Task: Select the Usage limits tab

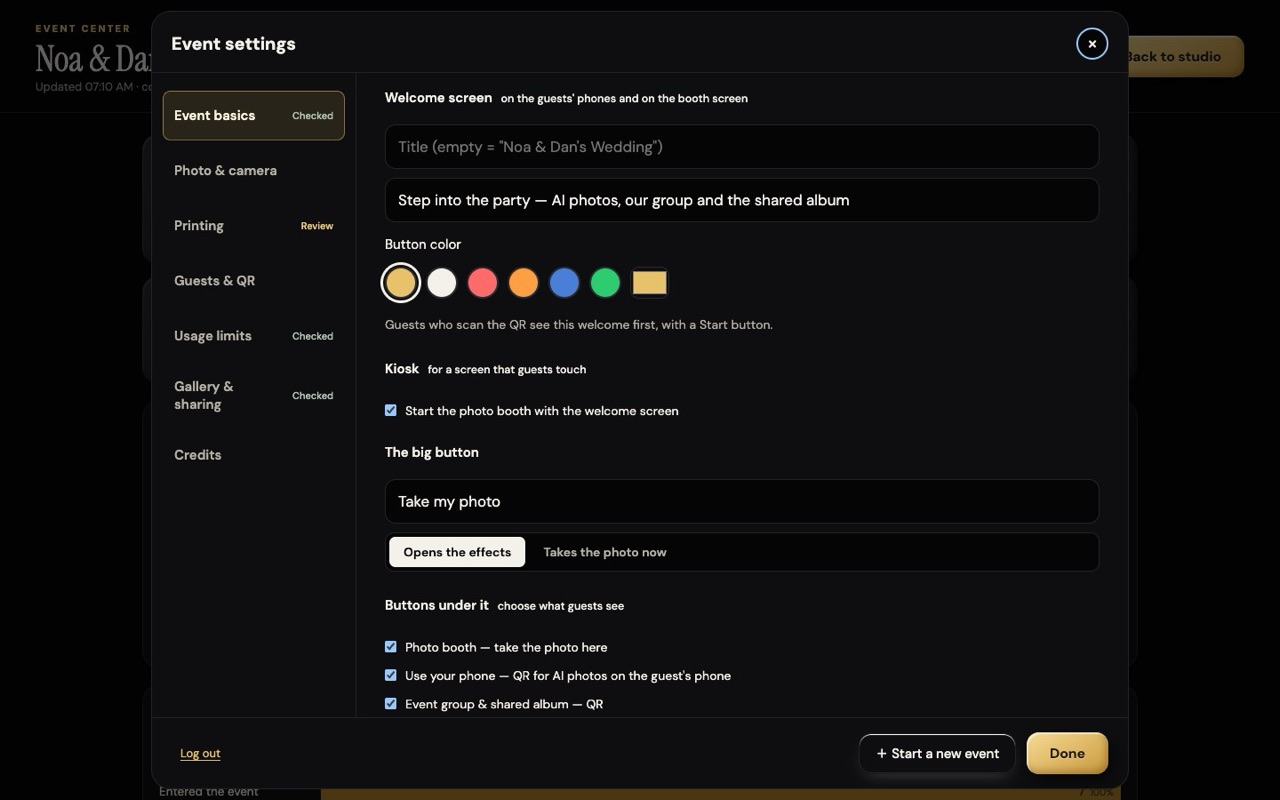Action: [254, 336]
